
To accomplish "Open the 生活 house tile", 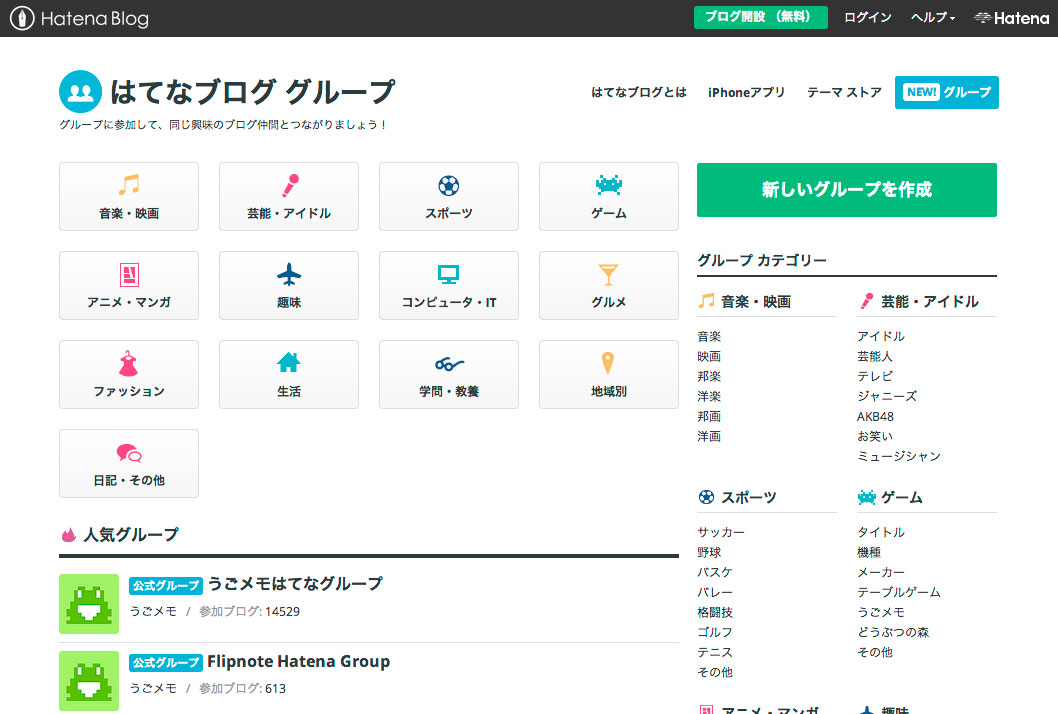I will (289, 375).
